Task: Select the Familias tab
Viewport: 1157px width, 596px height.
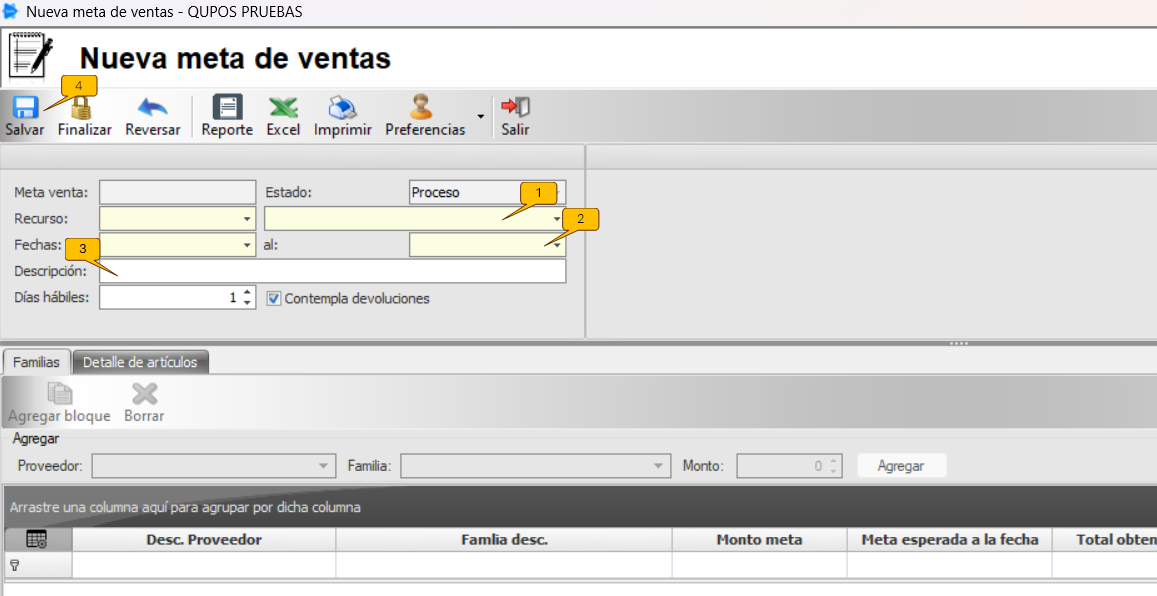Action: [36, 361]
